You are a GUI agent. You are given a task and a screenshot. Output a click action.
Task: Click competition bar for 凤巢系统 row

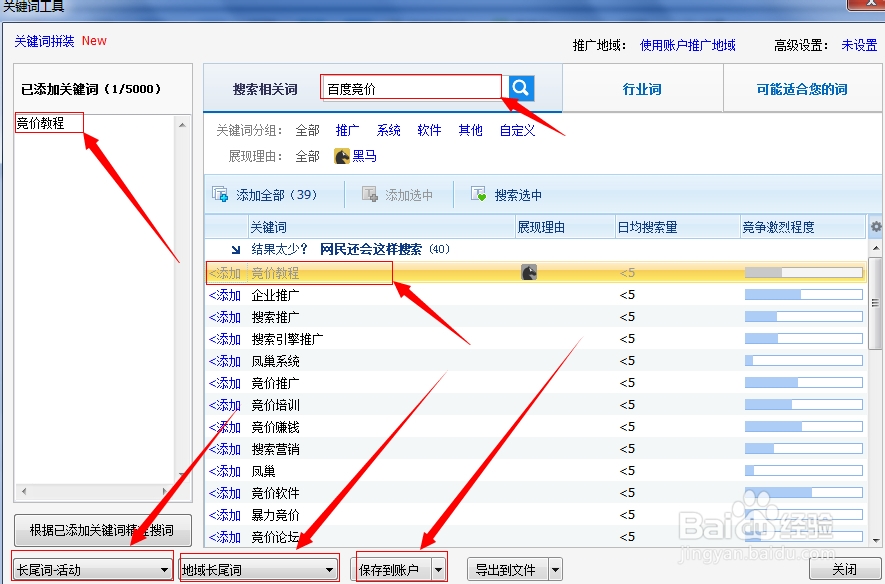point(804,361)
